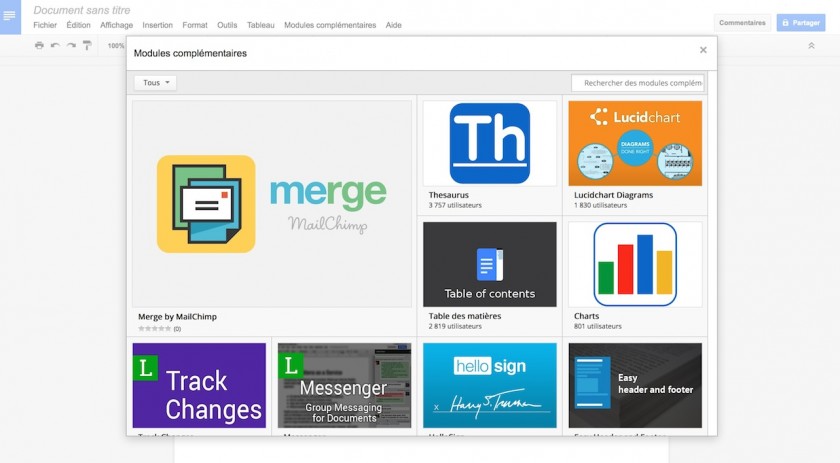
Task: Click the 3 757 utilisateurs text
Action: [x=455, y=205]
